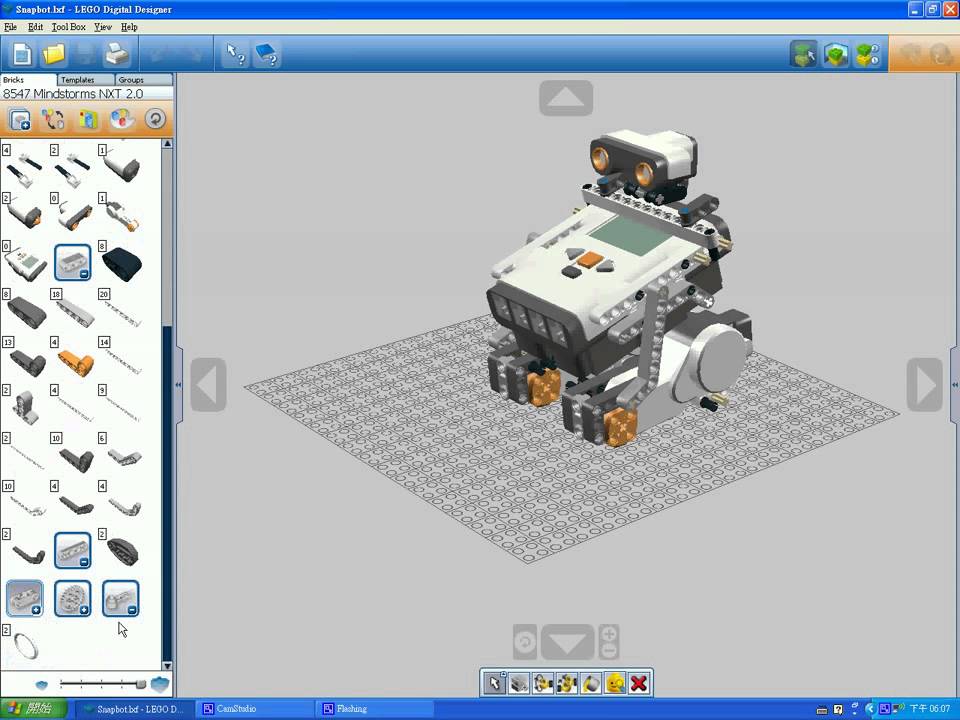960x720 pixels.
Task: Select the Bricks tab
Action: click(x=28, y=80)
